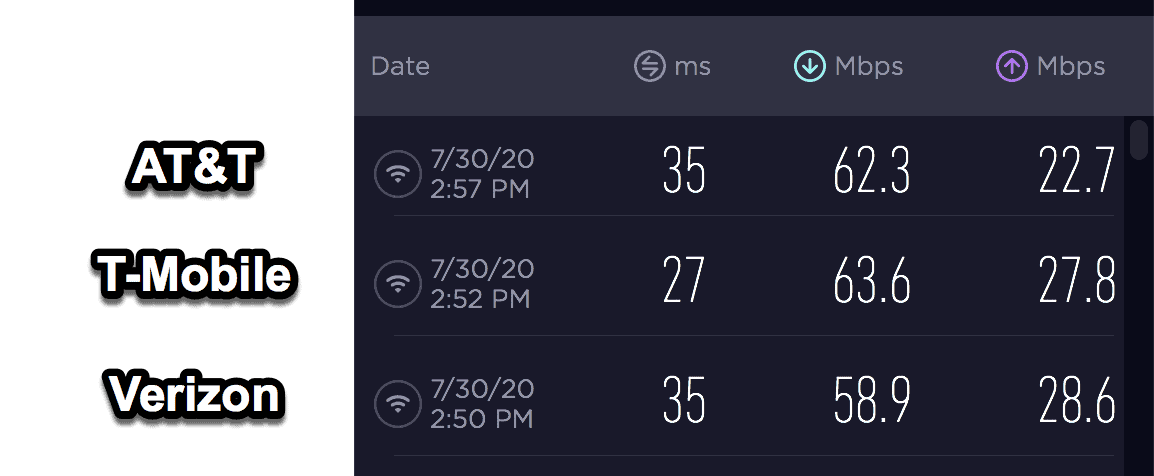Click the ping latency icon beside ms
Viewport: 1154px width, 476px height.
click(x=650, y=66)
